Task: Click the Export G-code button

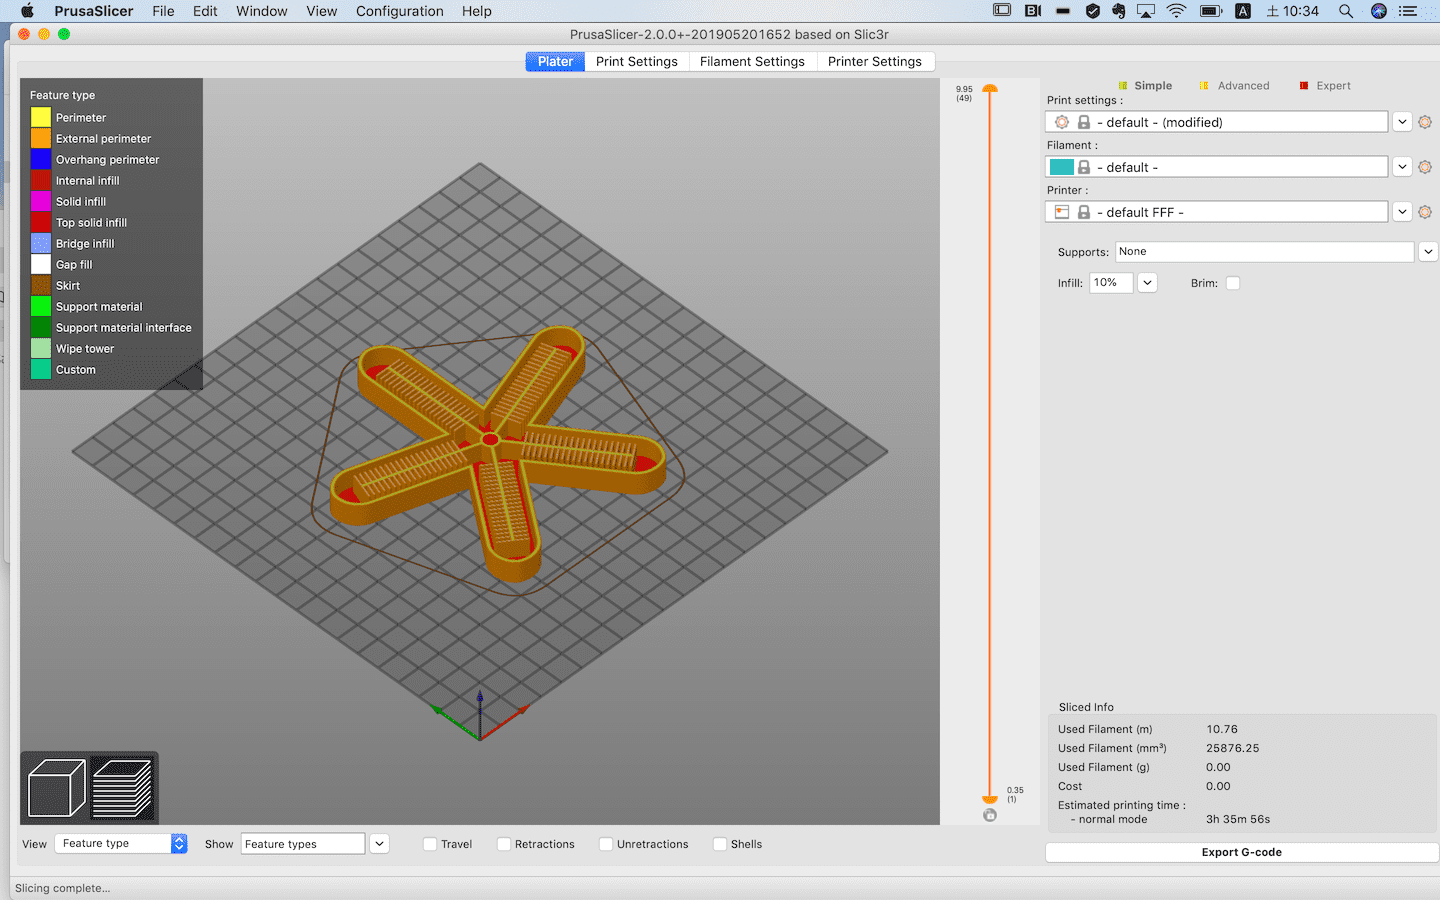Action: click(x=1241, y=852)
